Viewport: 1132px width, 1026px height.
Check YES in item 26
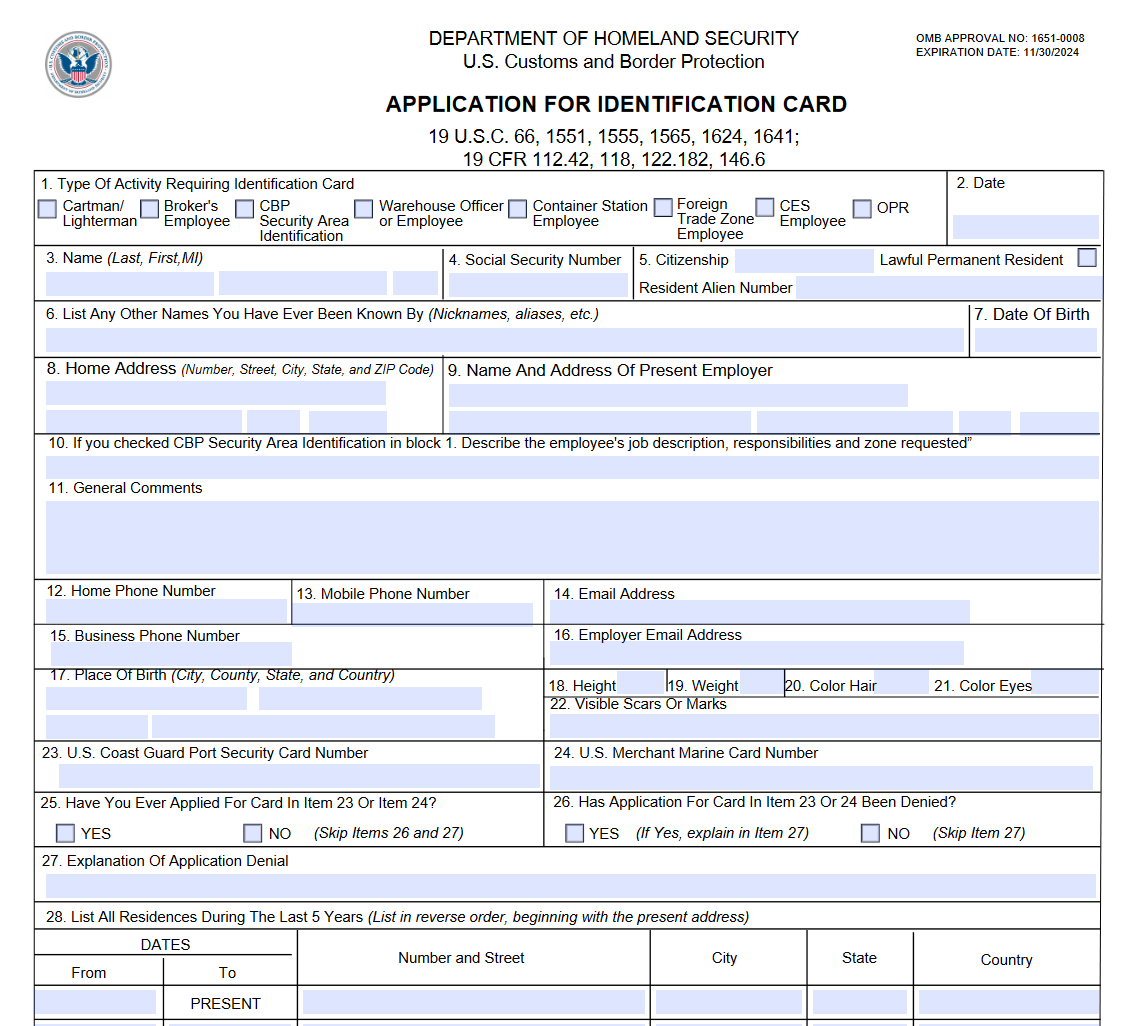click(574, 832)
